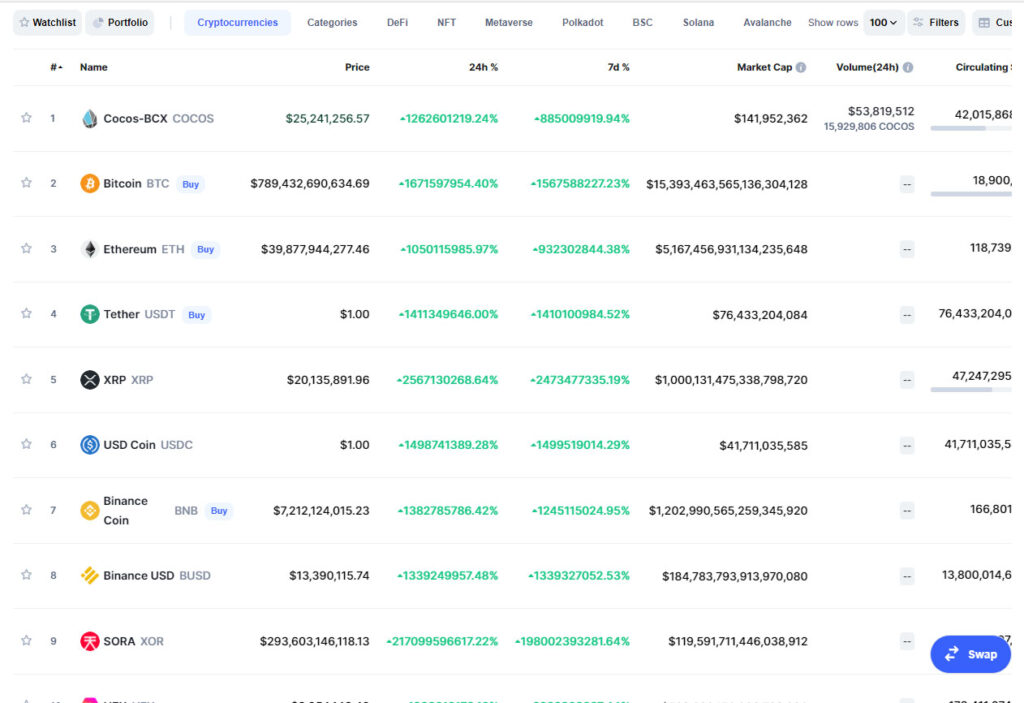Toggle the watchlist star for Tether
The width and height of the screenshot is (1024, 703).
26,314
